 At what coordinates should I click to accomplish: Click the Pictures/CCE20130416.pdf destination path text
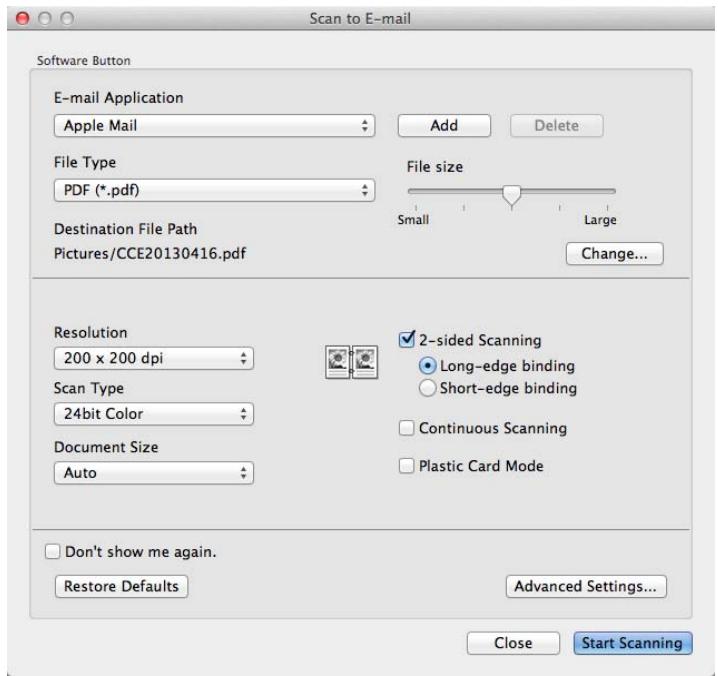pos(150,254)
